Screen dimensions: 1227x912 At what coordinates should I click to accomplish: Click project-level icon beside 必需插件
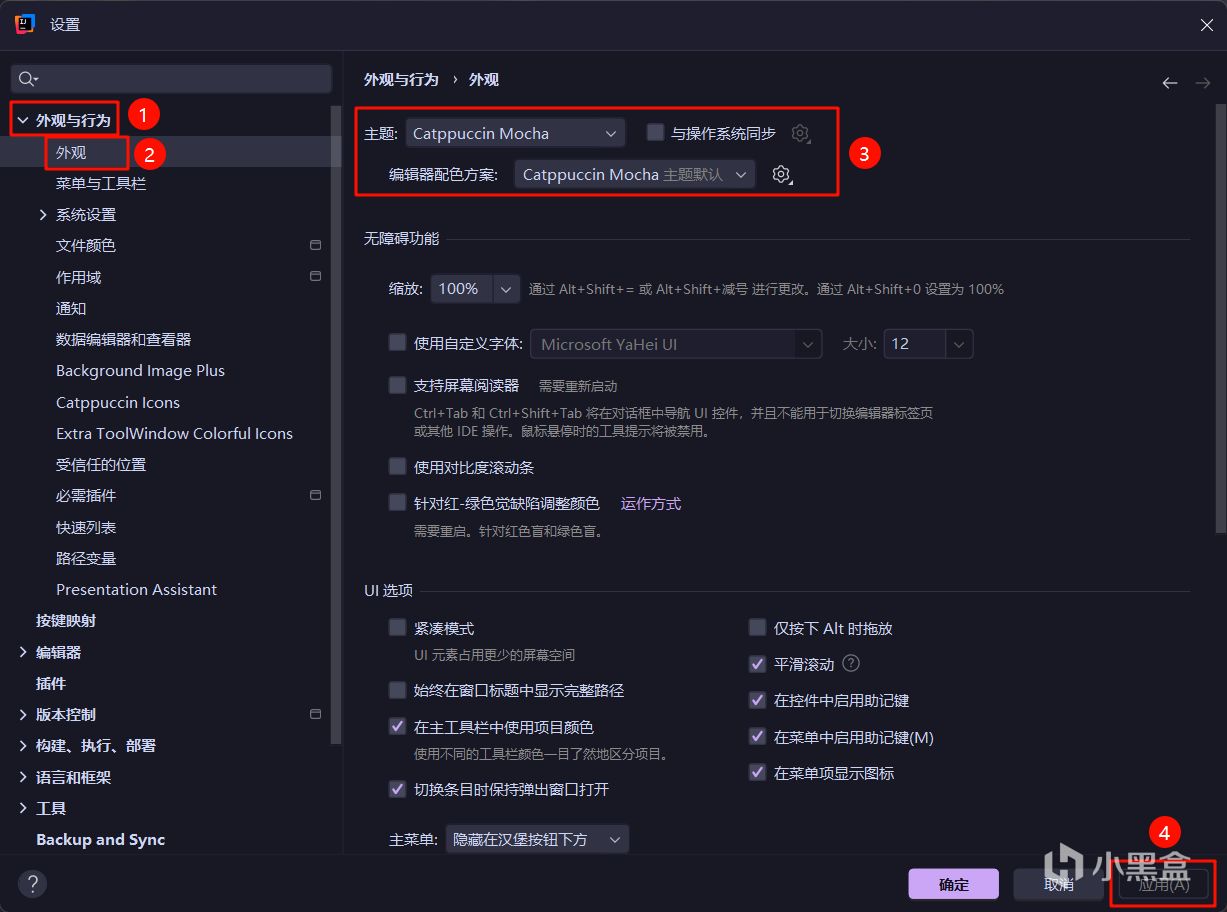[316, 495]
